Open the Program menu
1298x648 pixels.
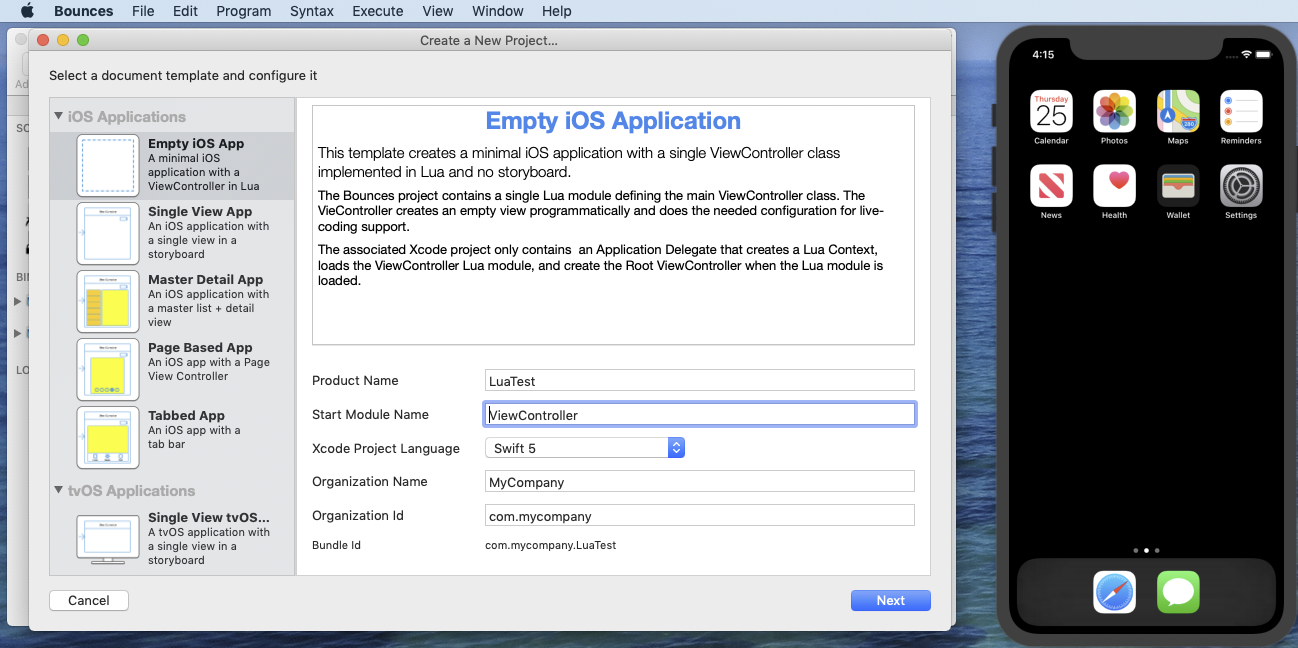point(243,11)
